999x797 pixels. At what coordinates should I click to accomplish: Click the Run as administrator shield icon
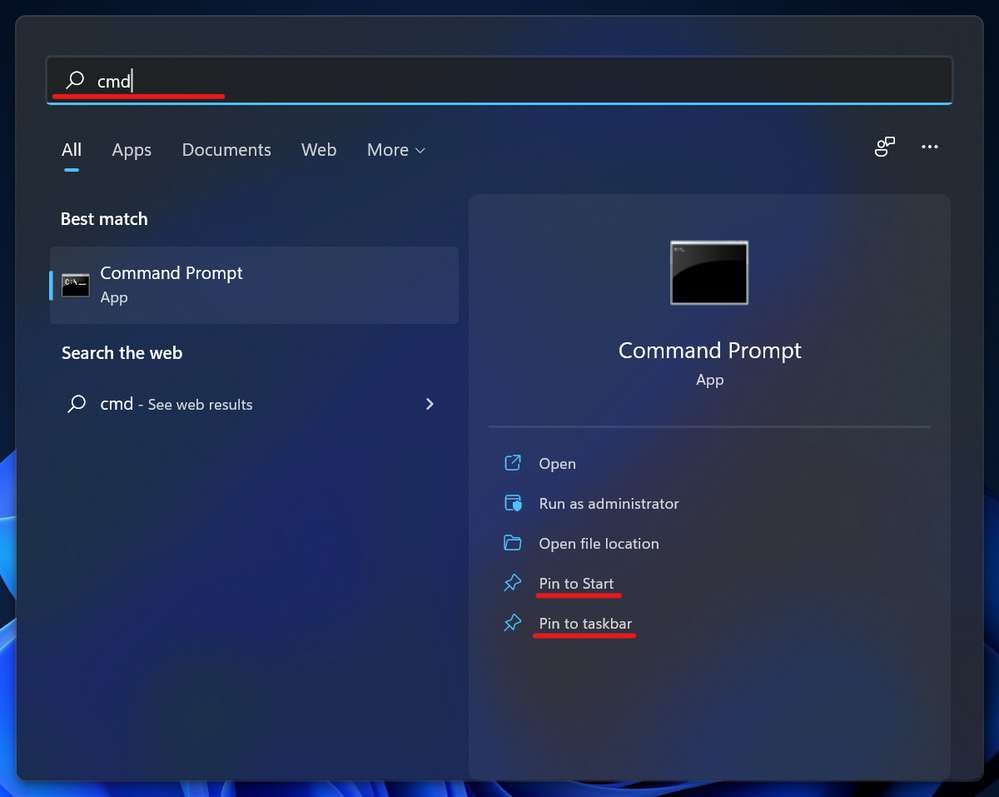click(513, 503)
